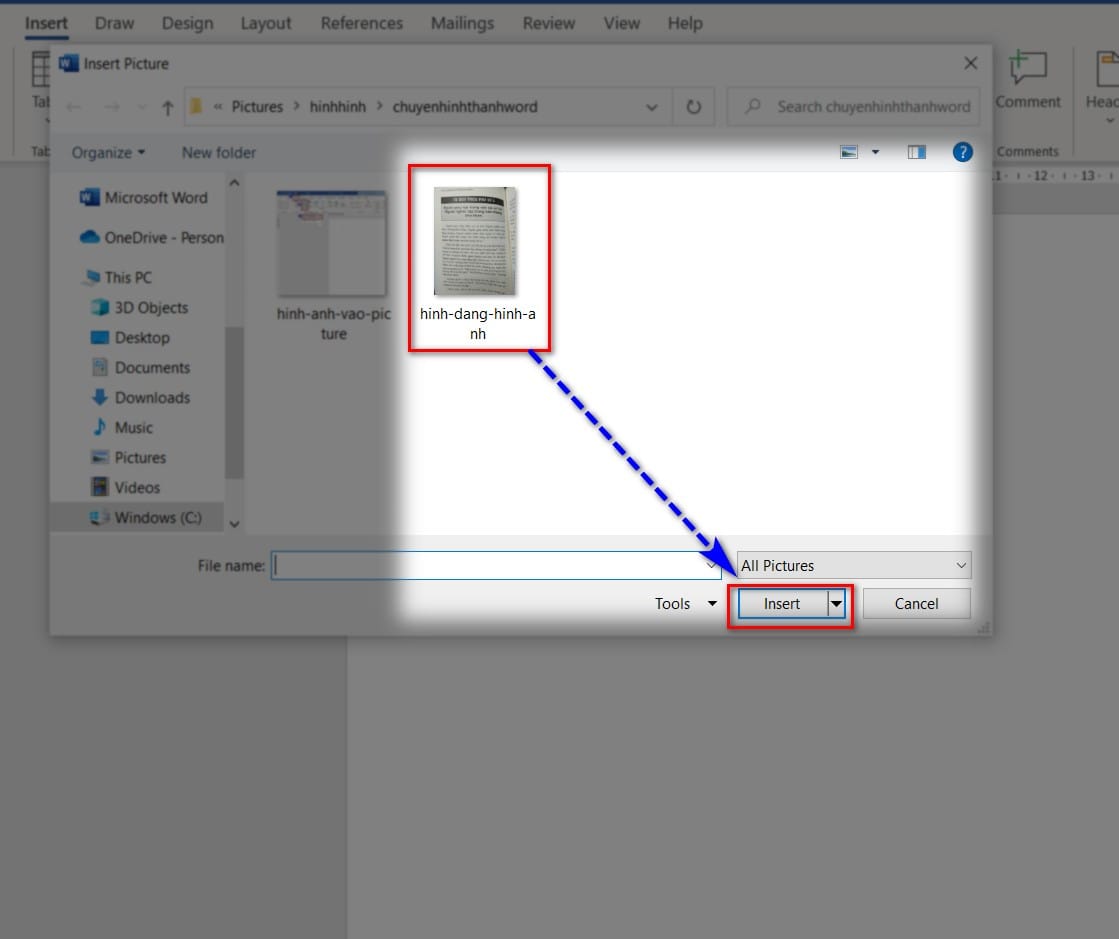Go up one folder level arrow
This screenshot has height=939, width=1119.
point(168,108)
